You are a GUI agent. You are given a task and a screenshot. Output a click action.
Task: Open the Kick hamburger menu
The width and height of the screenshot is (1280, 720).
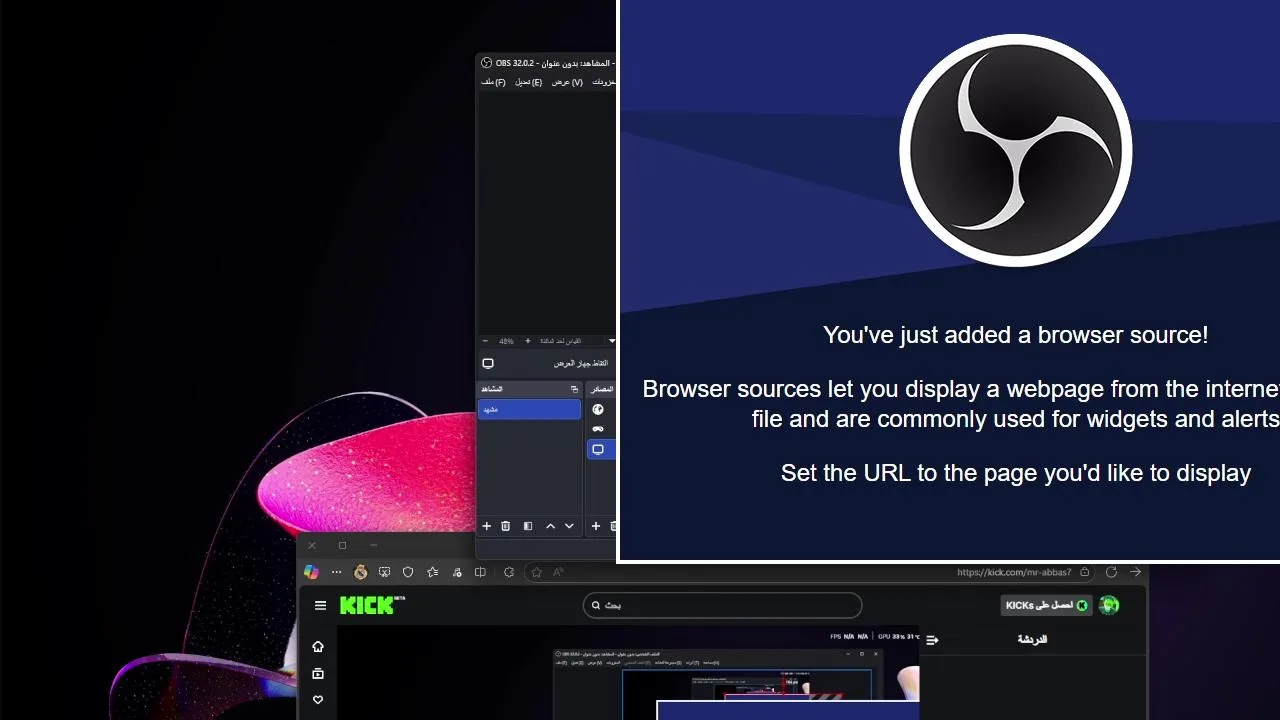click(320, 605)
